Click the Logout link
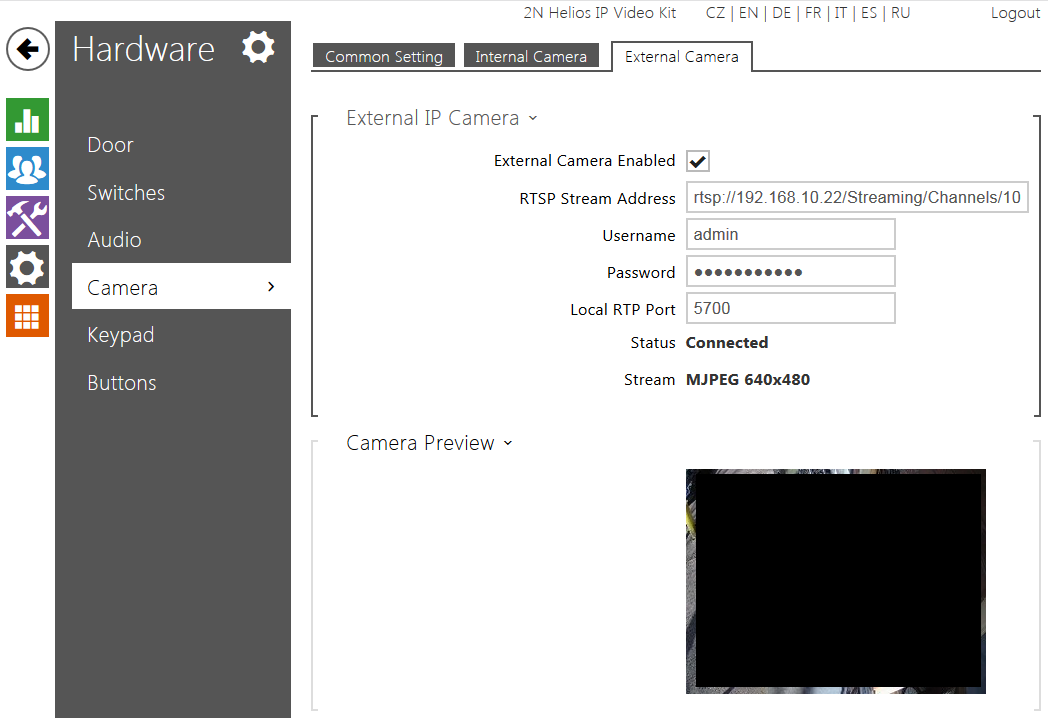 point(1014,13)
